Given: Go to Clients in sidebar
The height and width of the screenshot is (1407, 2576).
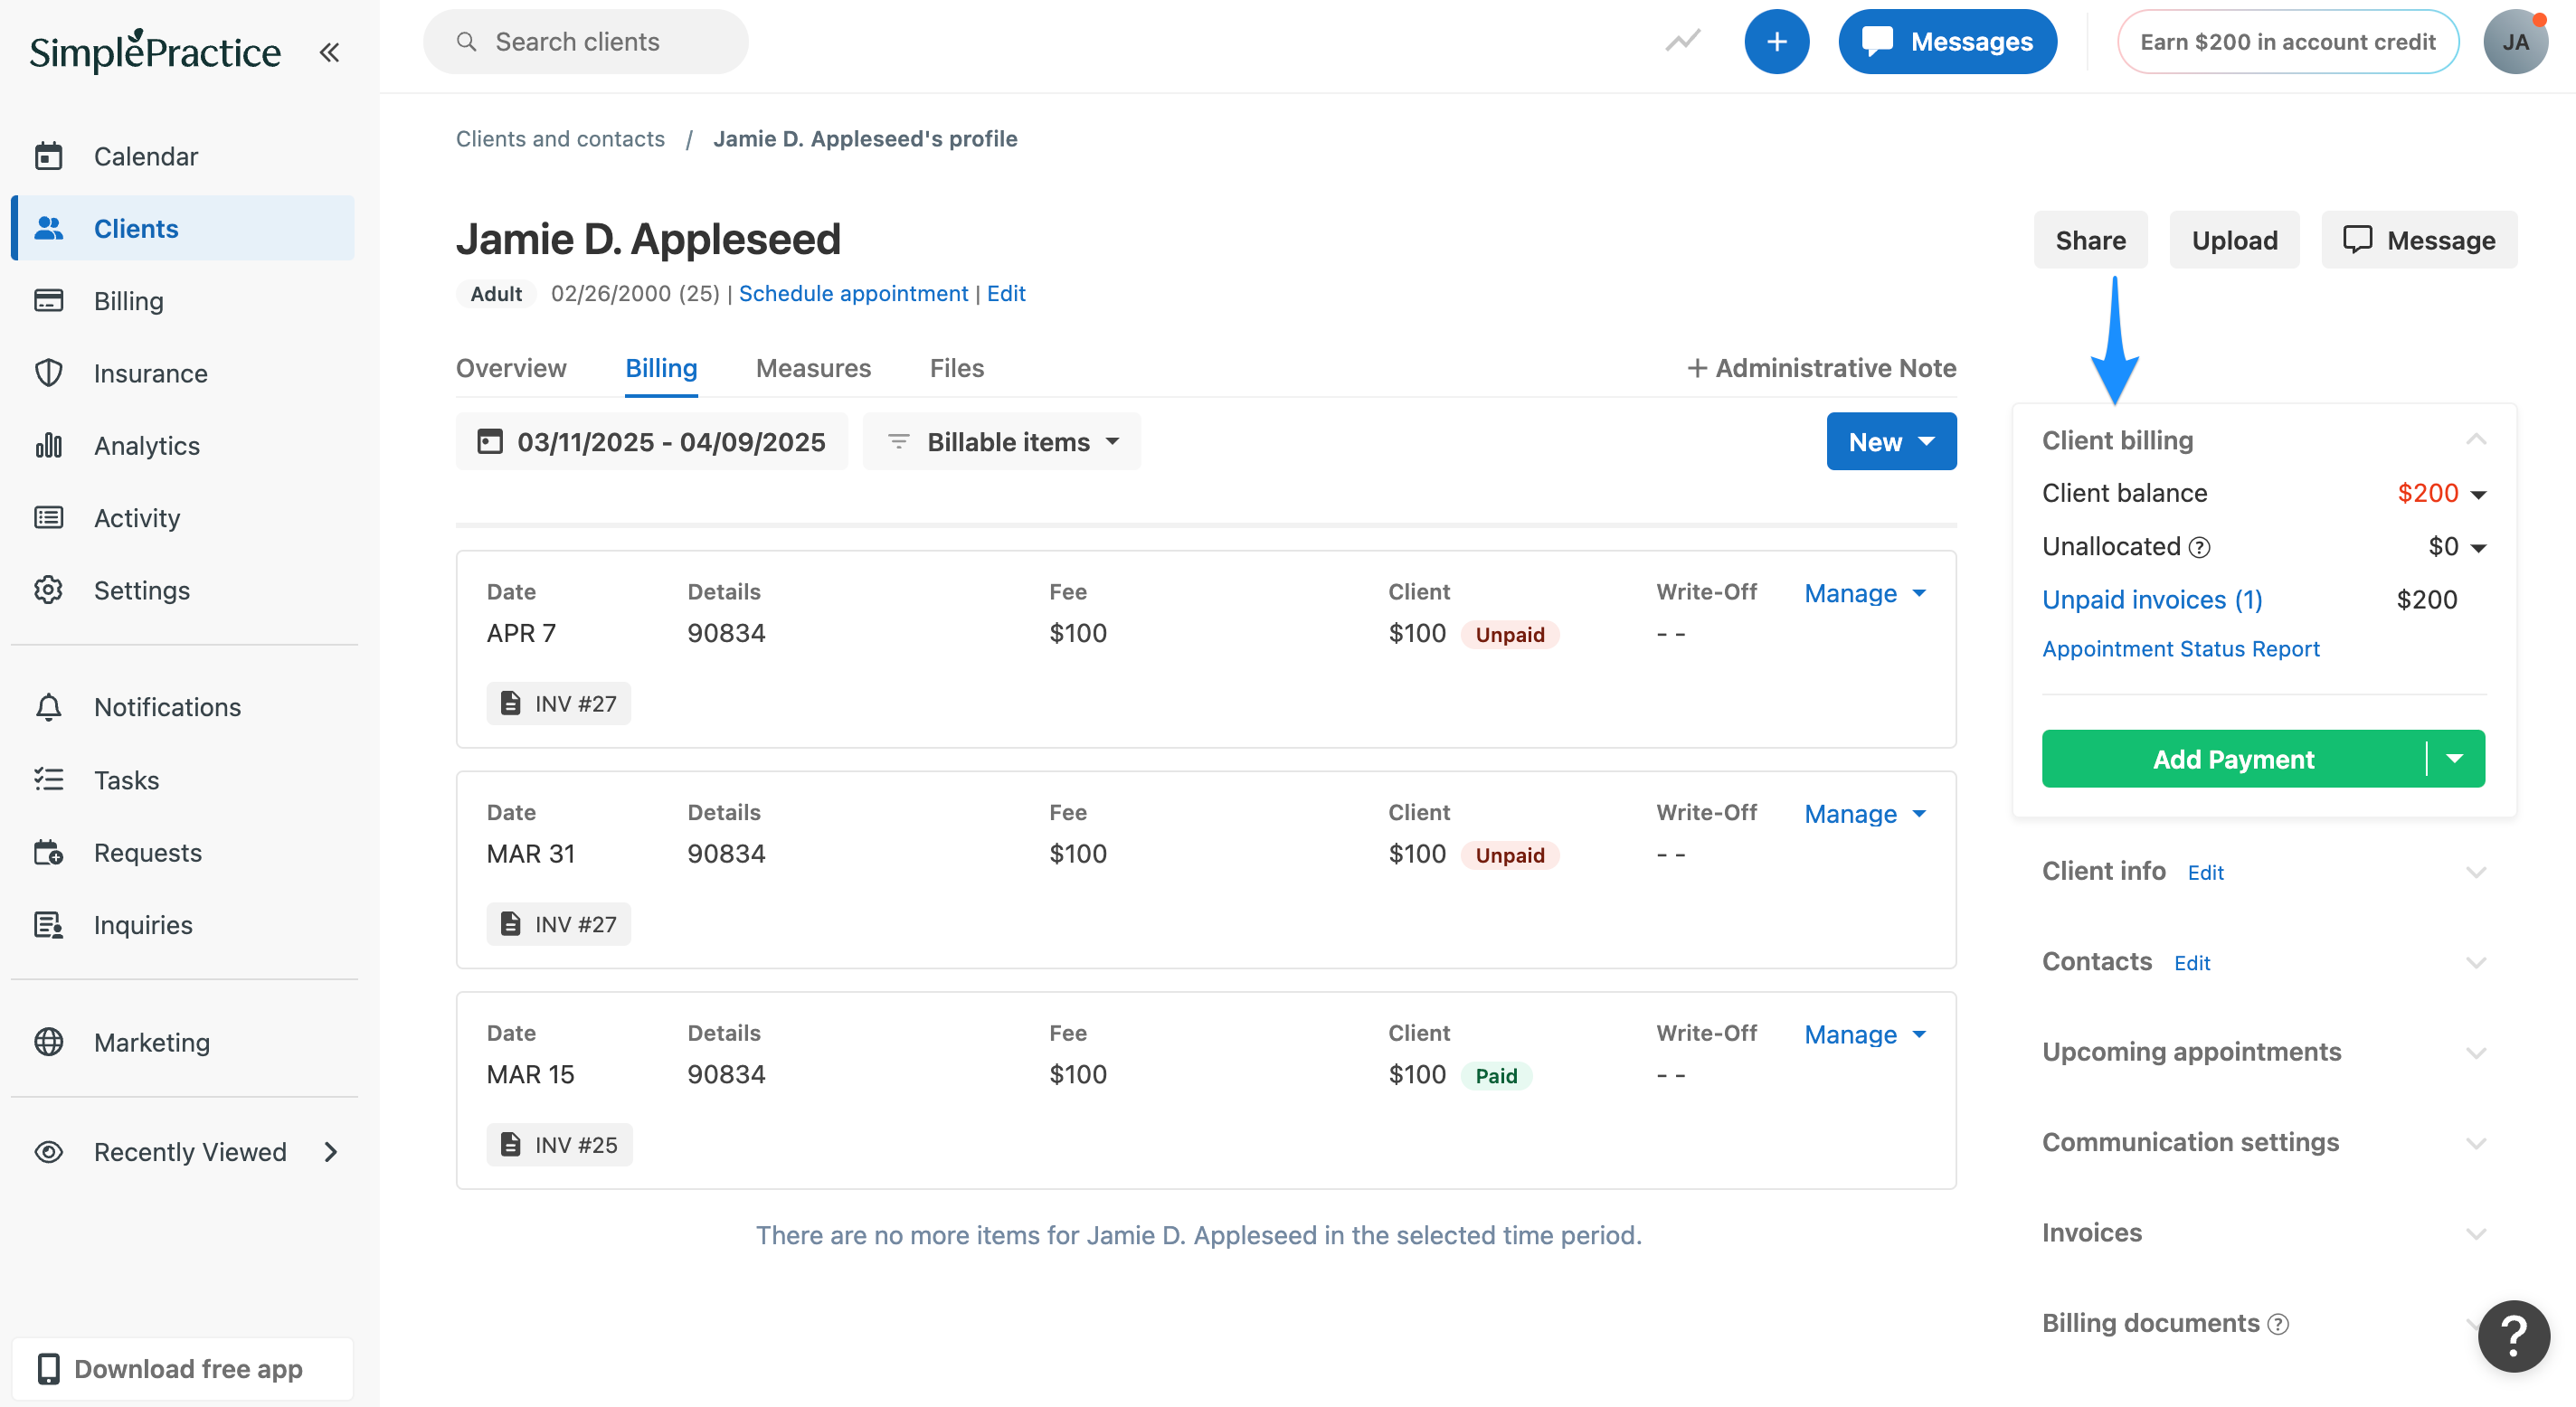Looking at the screenshot, I should (x=184, y=228).
